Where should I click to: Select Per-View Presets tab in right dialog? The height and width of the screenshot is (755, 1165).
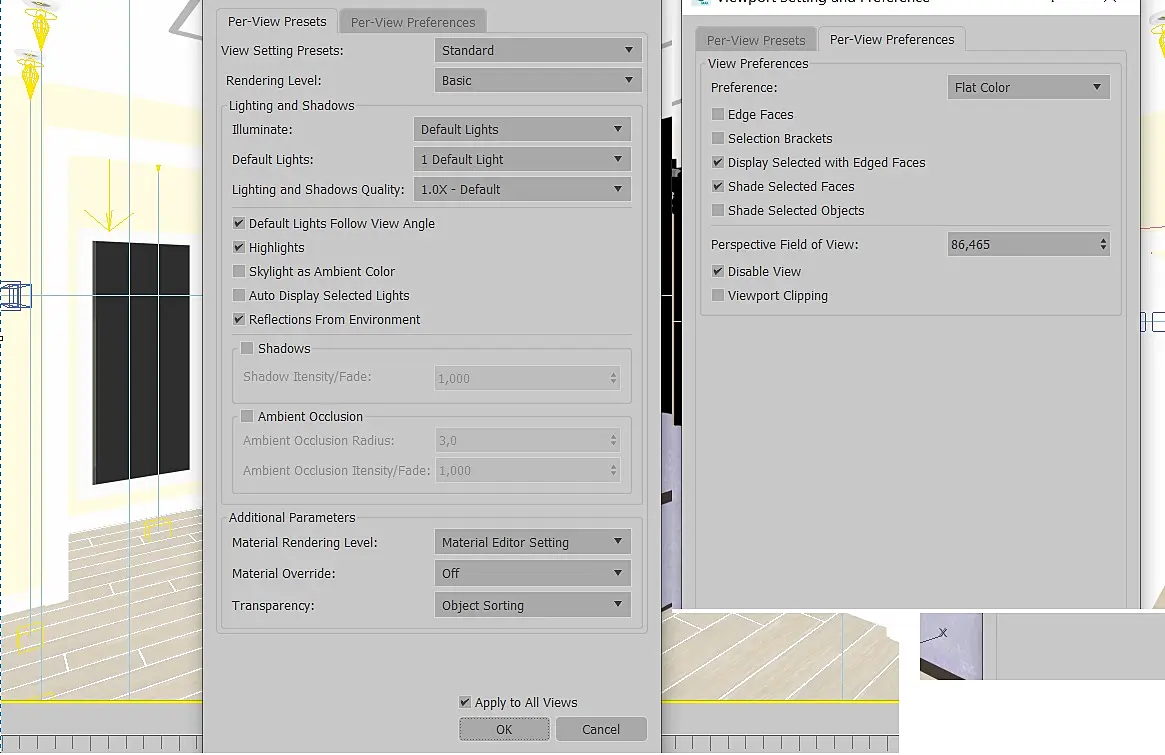coord(756,40)
